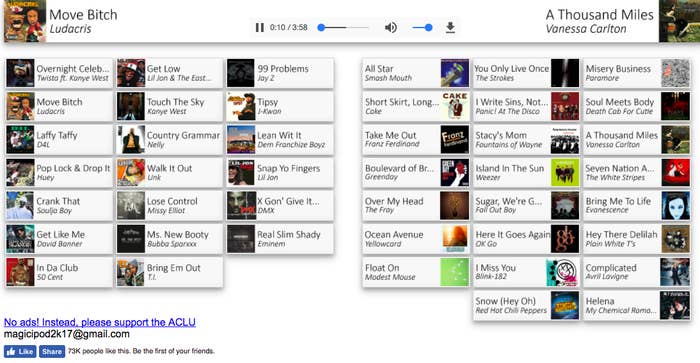
Task: Click the Country Grammar album cover
Action: click(x=131, y=140)
